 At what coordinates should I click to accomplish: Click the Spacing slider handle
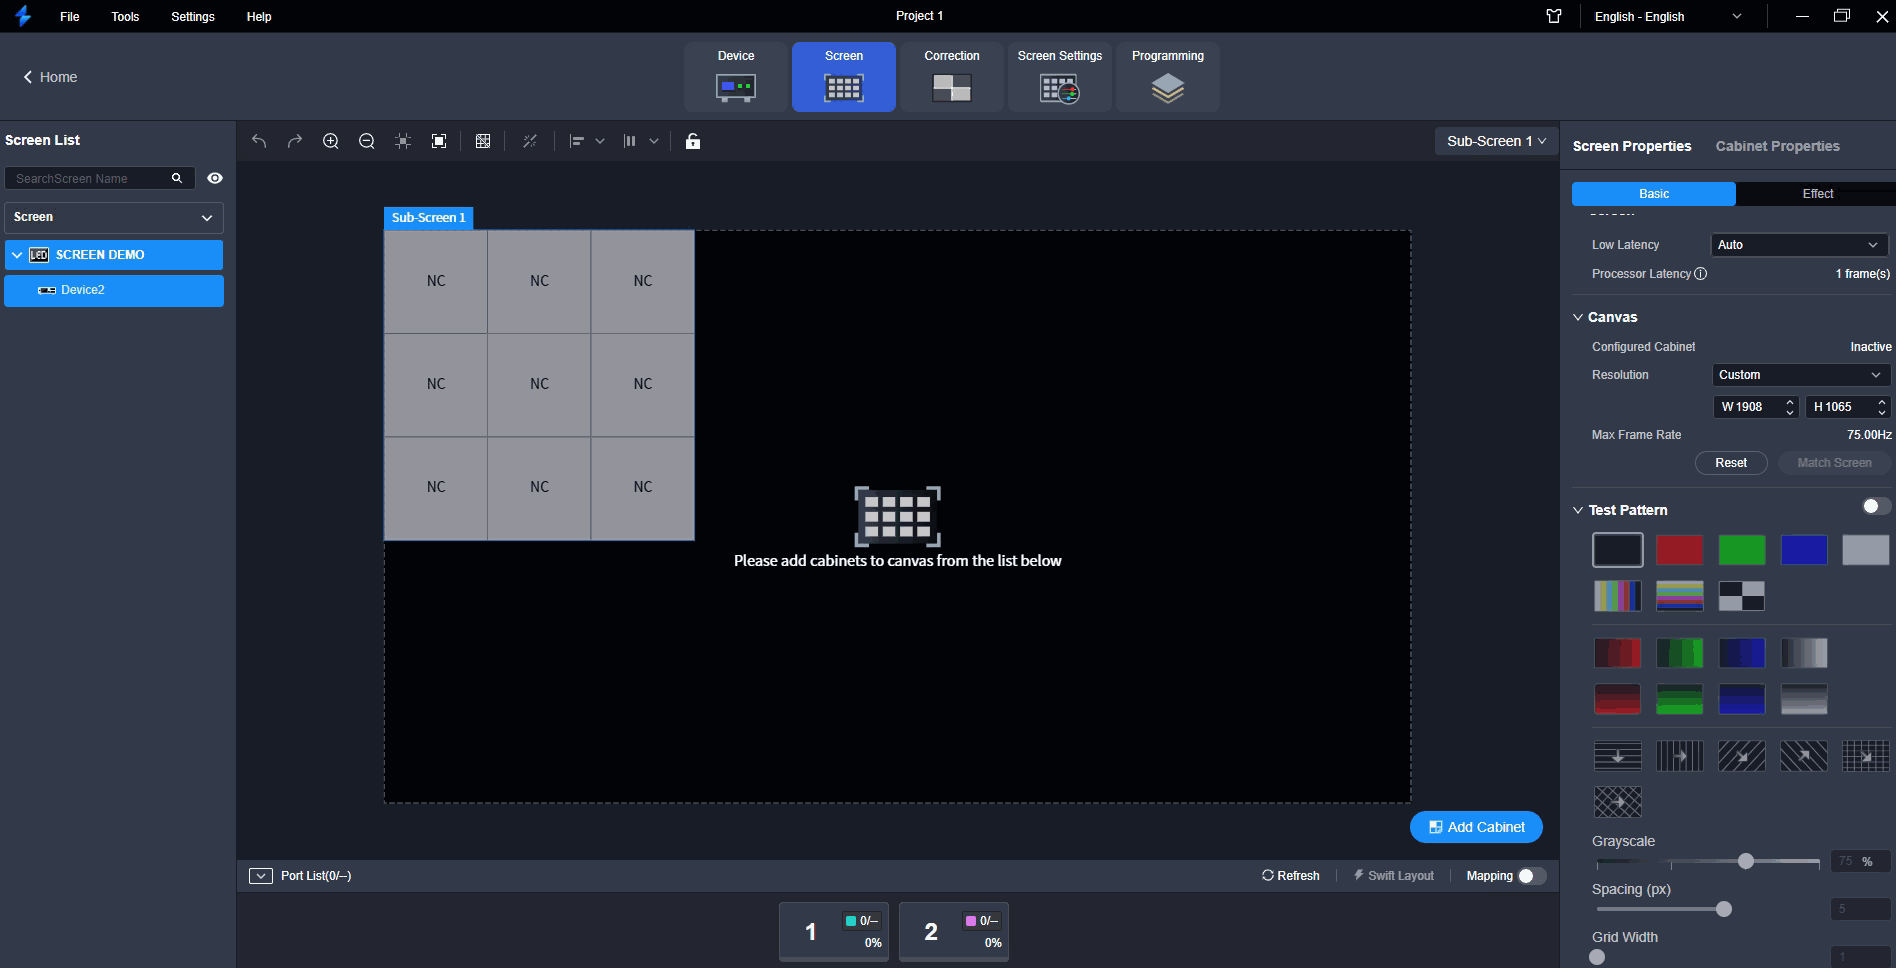(1724, 909)
